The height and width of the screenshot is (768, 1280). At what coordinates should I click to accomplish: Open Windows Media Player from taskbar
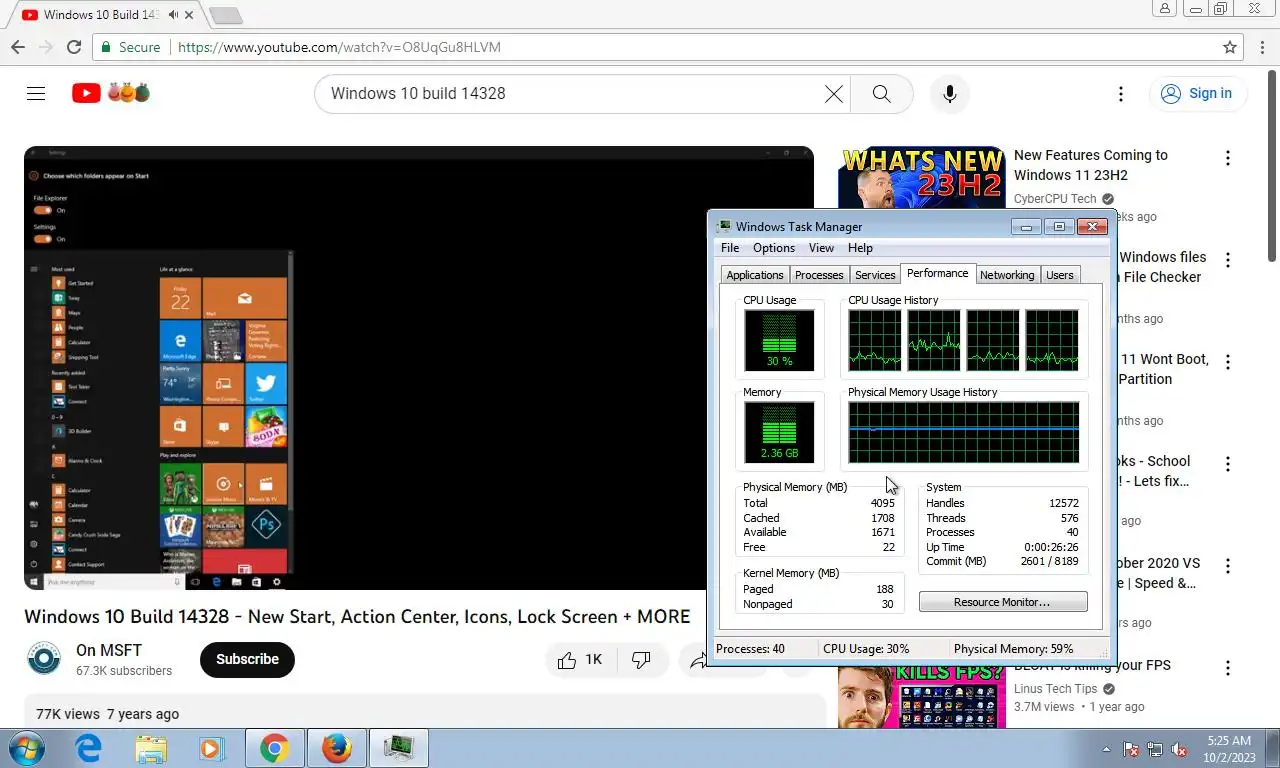(211, 748)
